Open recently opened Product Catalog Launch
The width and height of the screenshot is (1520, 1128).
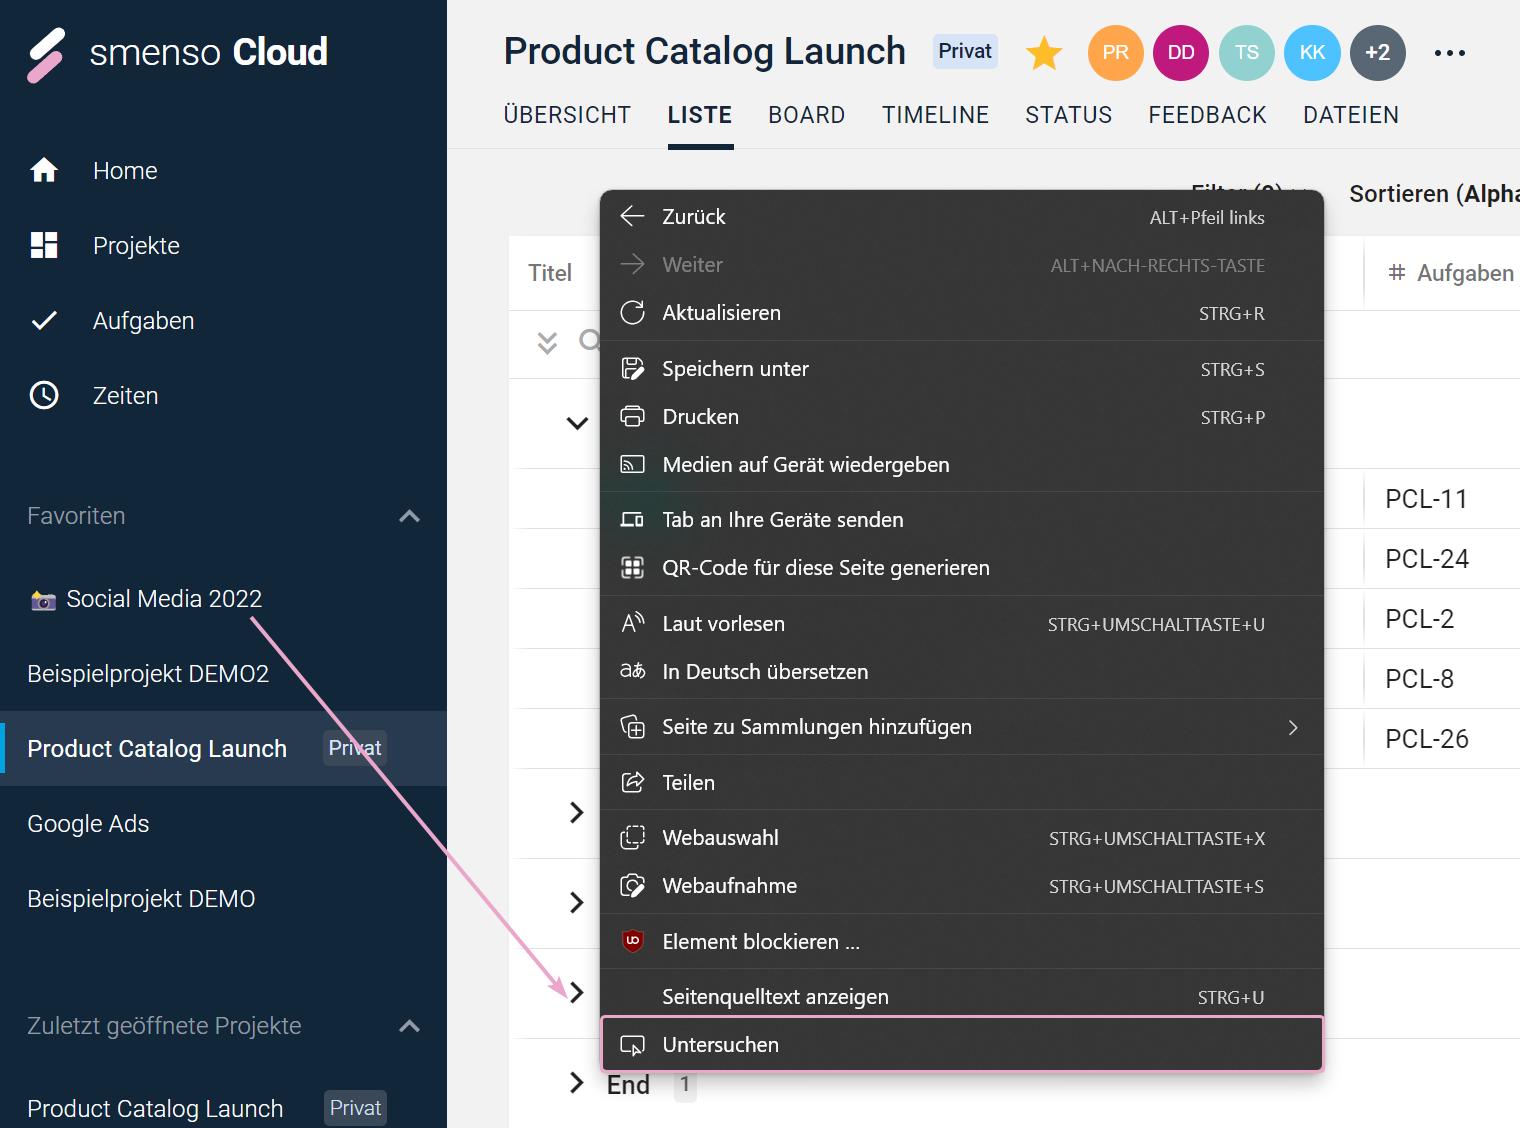(155, 1108)
